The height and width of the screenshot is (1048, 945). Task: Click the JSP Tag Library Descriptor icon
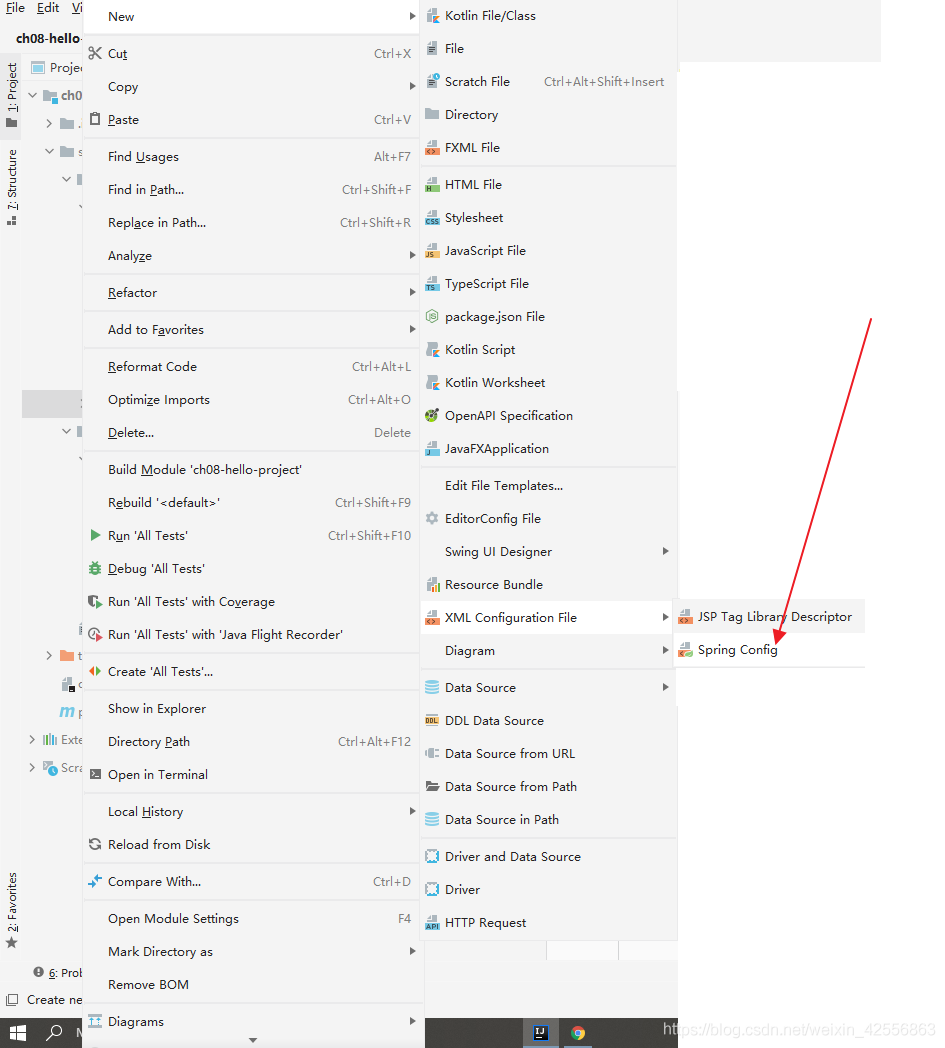click(685, 617)
